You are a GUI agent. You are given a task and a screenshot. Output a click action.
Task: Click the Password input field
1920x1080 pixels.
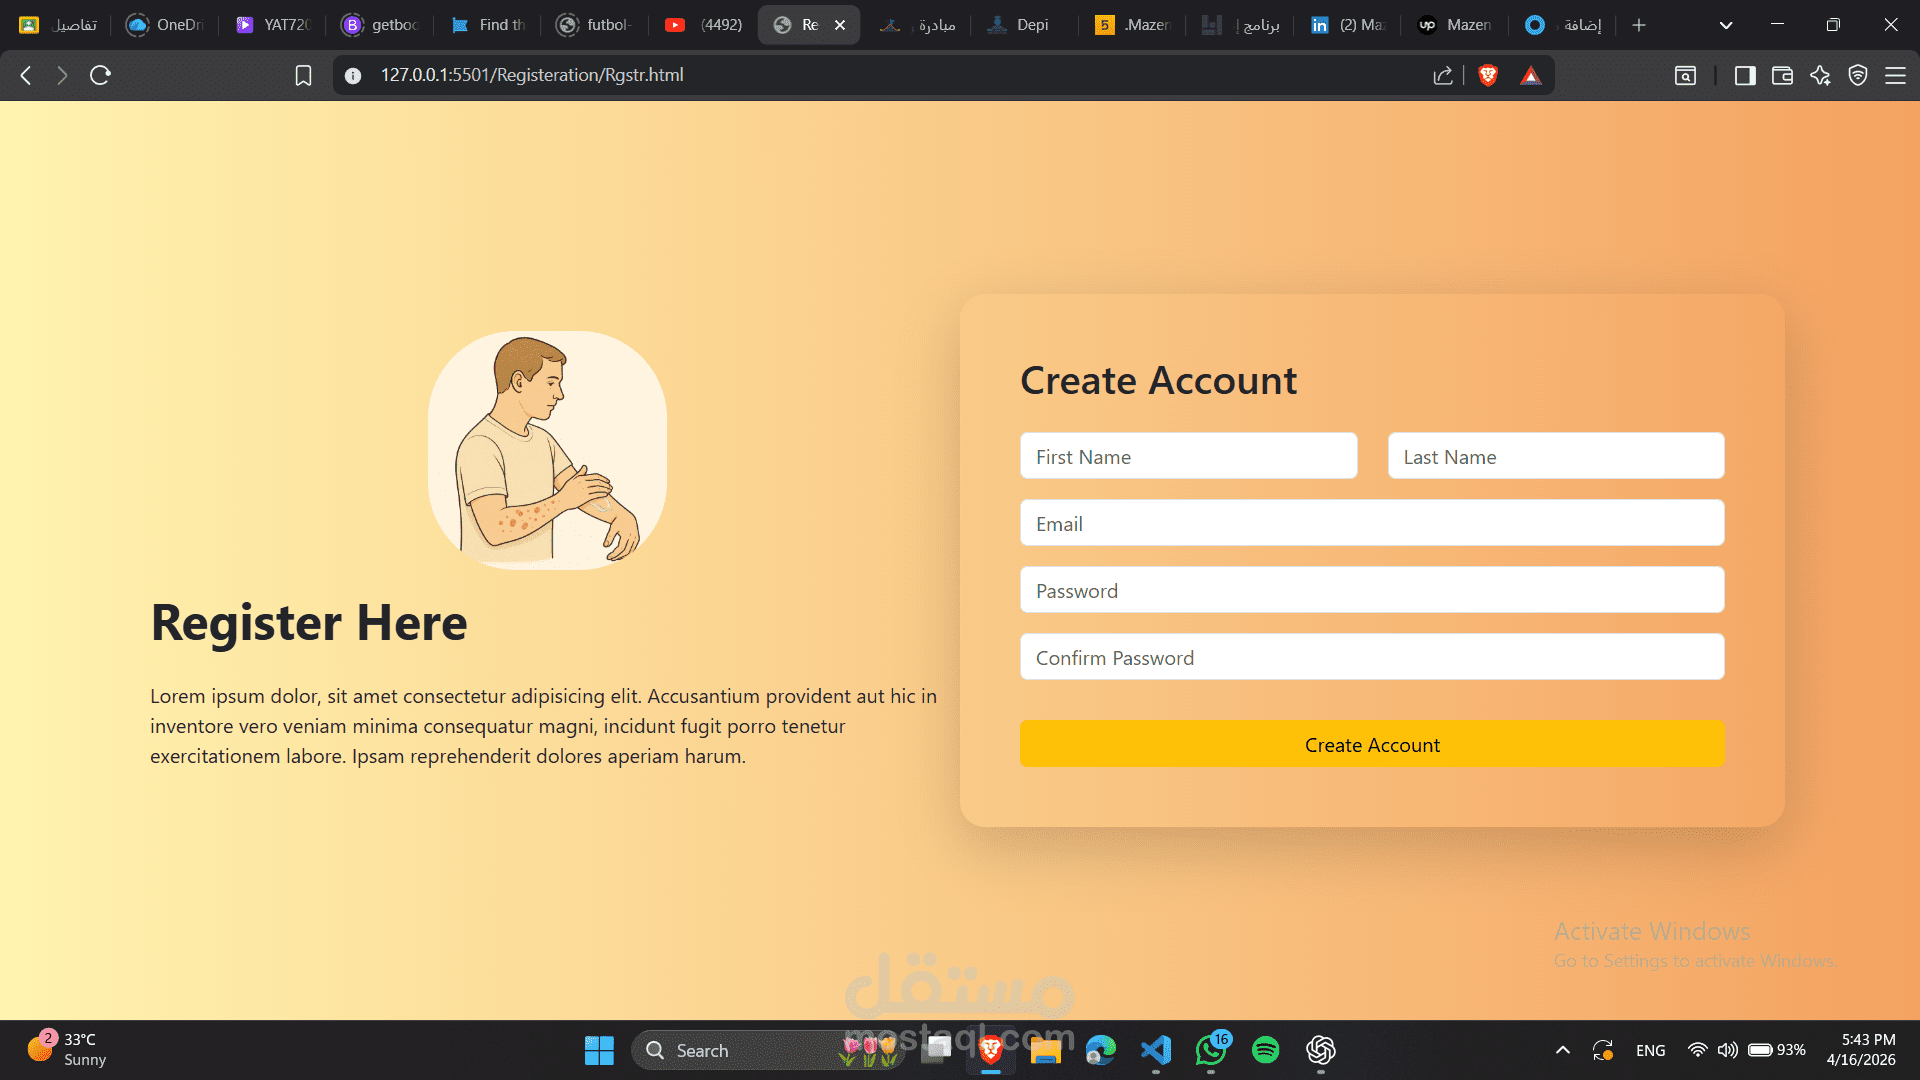pyautogui.click(x=1372, y=590)
